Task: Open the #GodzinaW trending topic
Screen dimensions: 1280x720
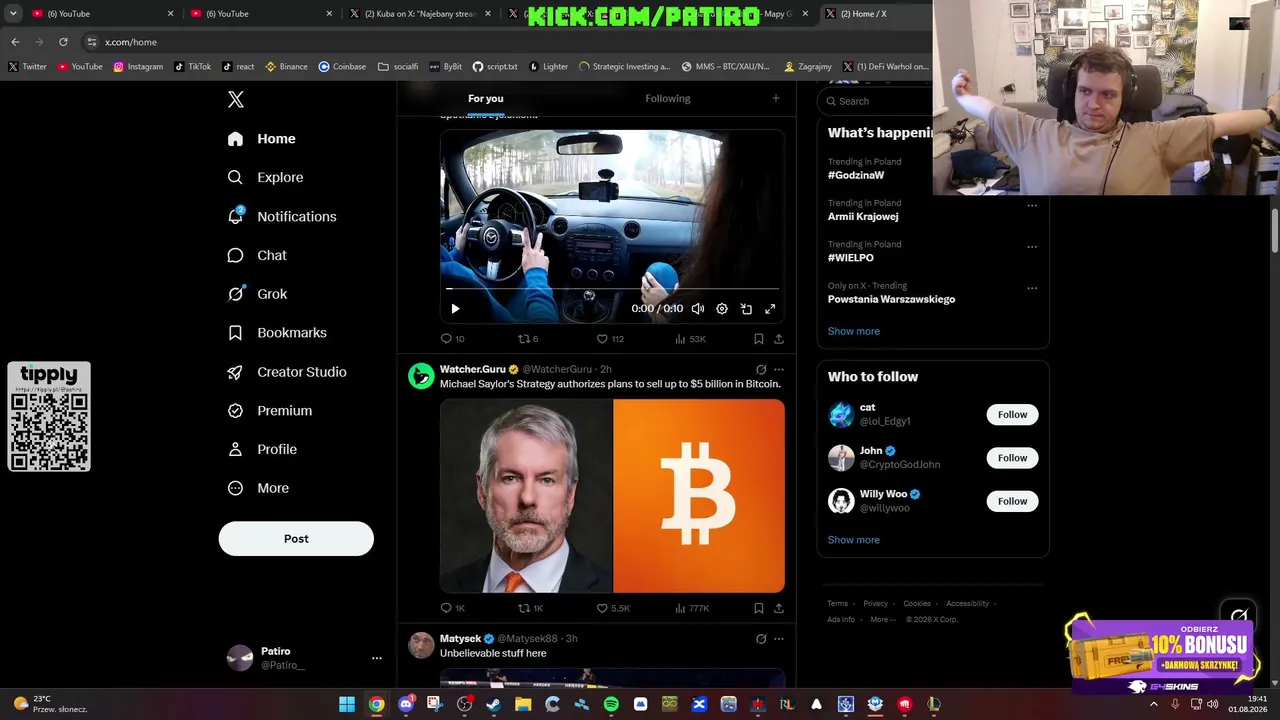Action: [856, 175]
